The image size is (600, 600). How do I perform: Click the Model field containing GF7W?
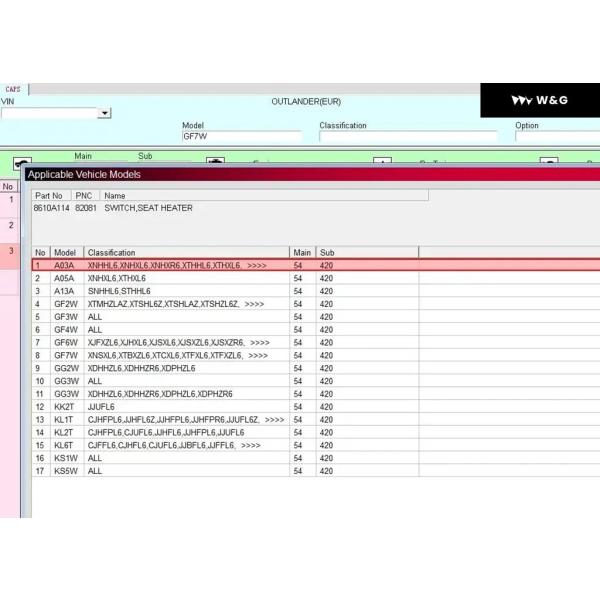pos(242,136)
